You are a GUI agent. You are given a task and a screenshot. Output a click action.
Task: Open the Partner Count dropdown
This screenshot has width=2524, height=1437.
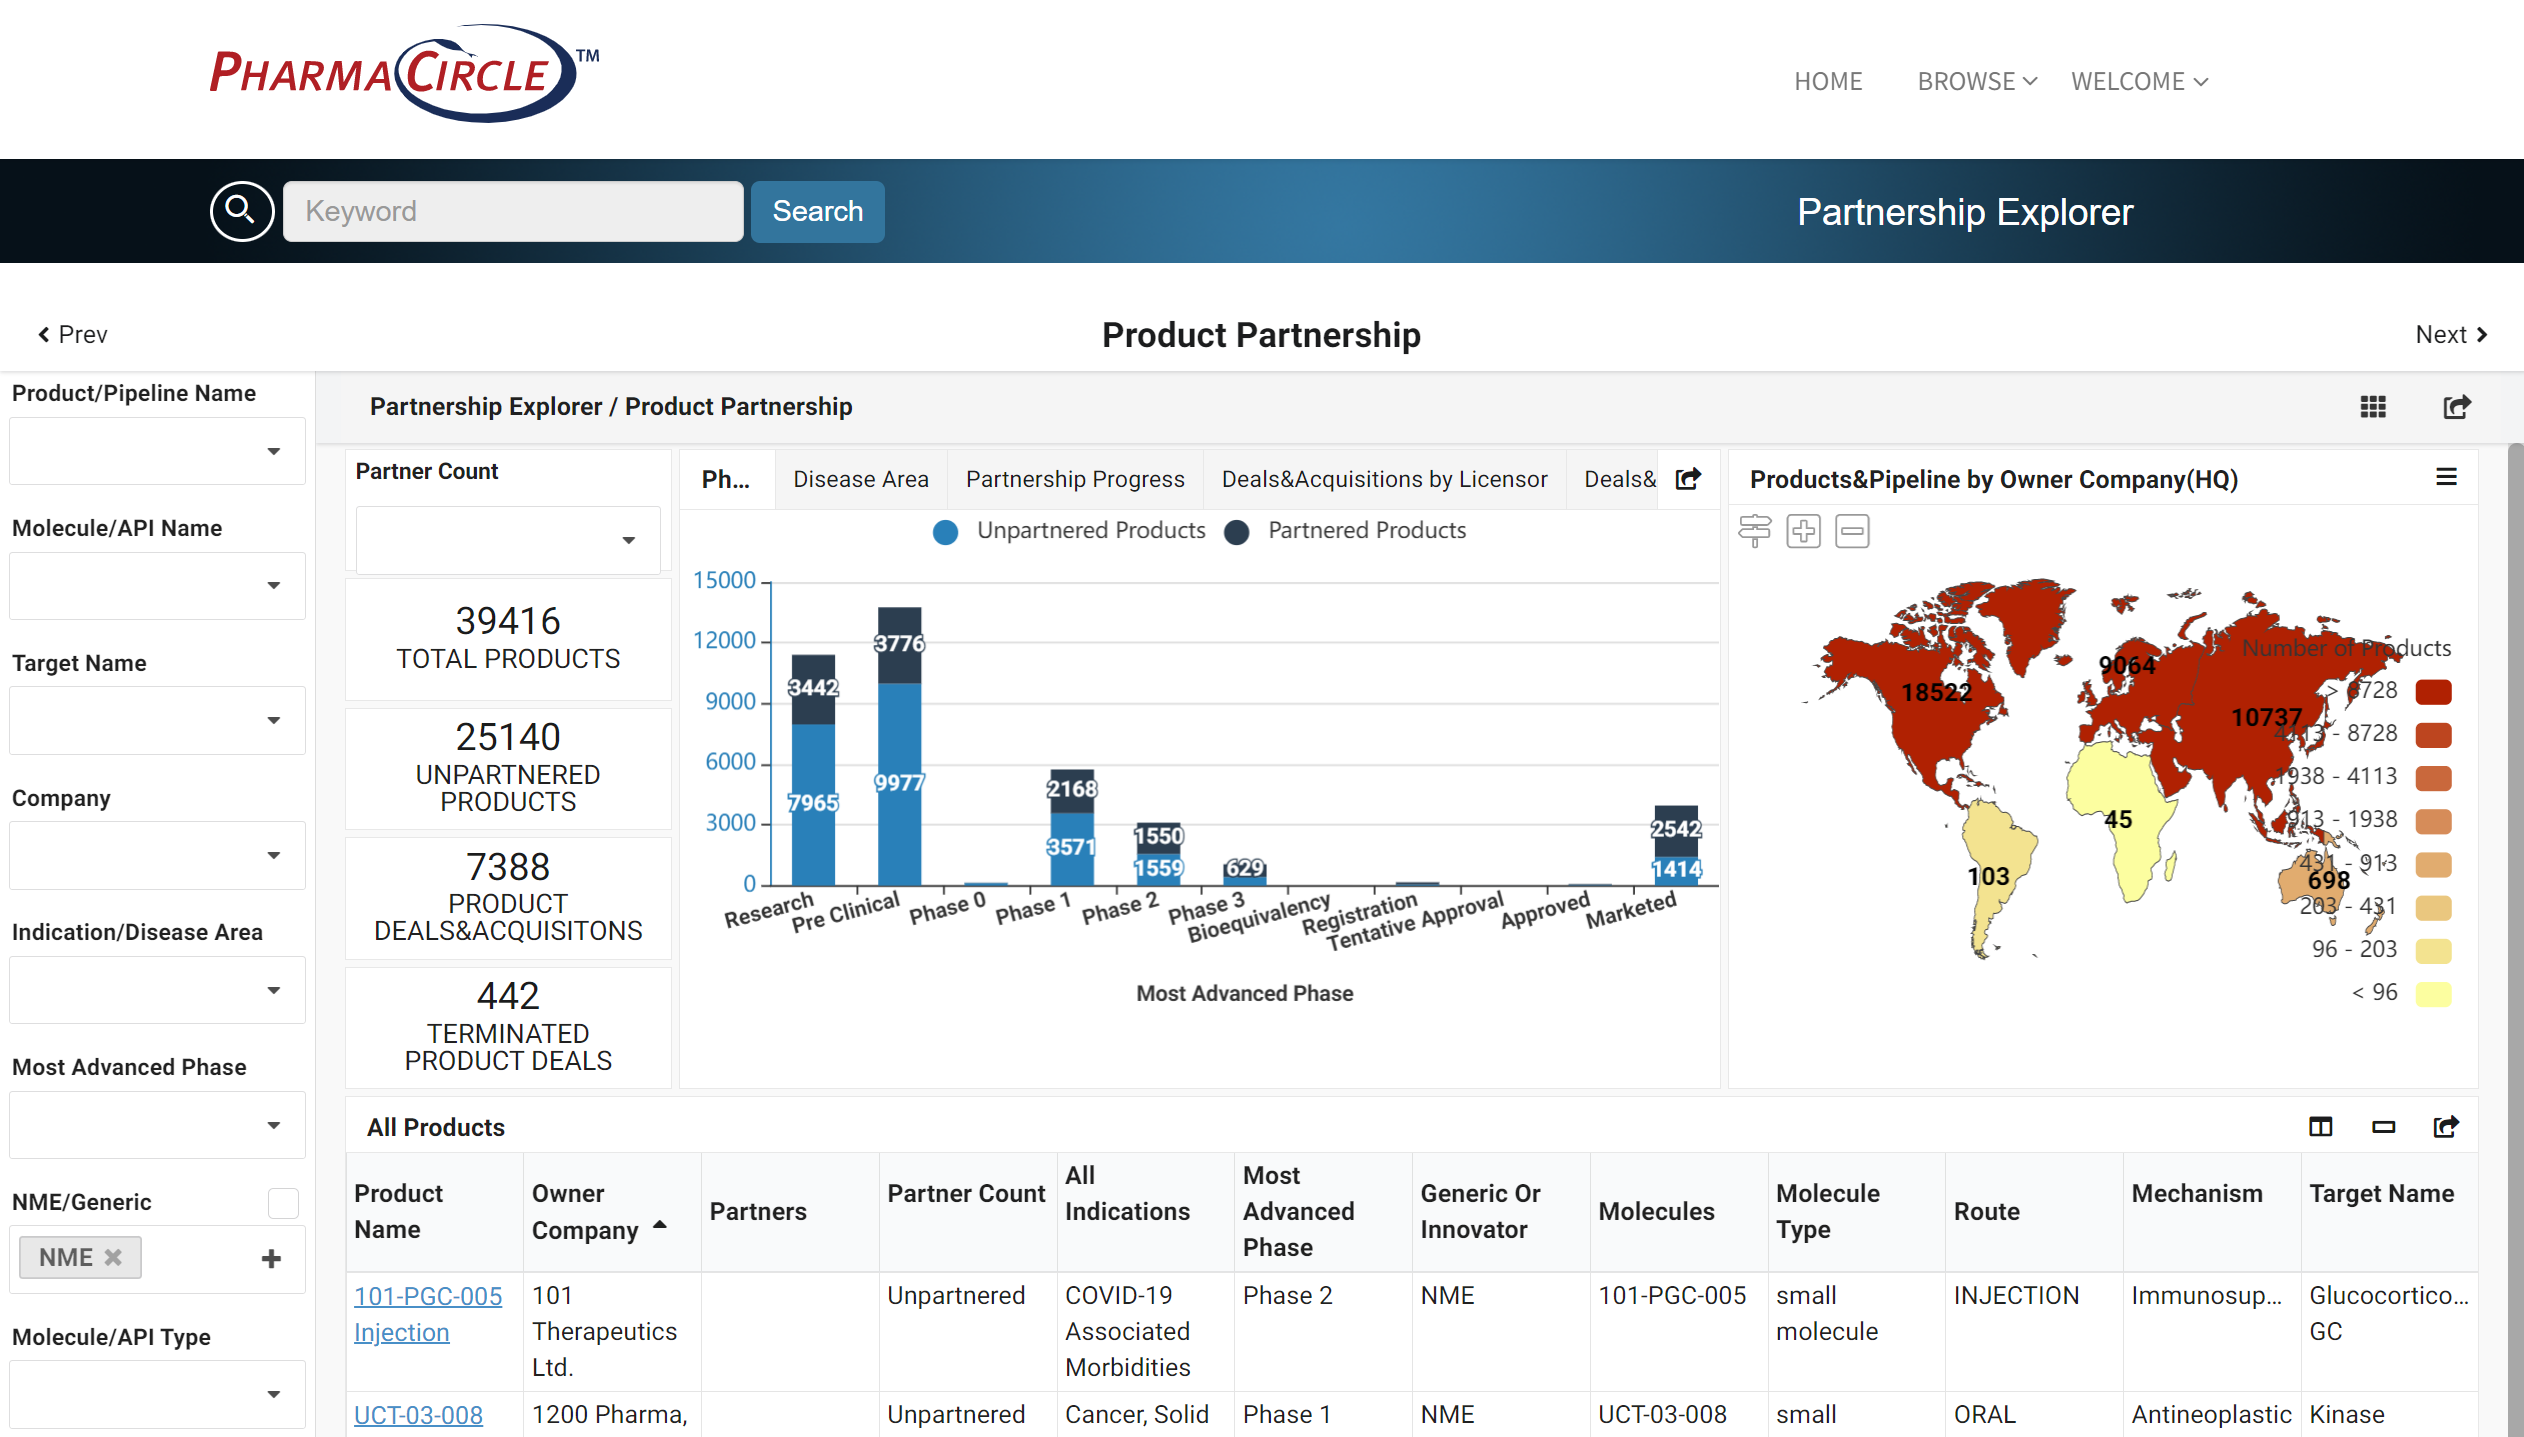[x=508, y=540]
